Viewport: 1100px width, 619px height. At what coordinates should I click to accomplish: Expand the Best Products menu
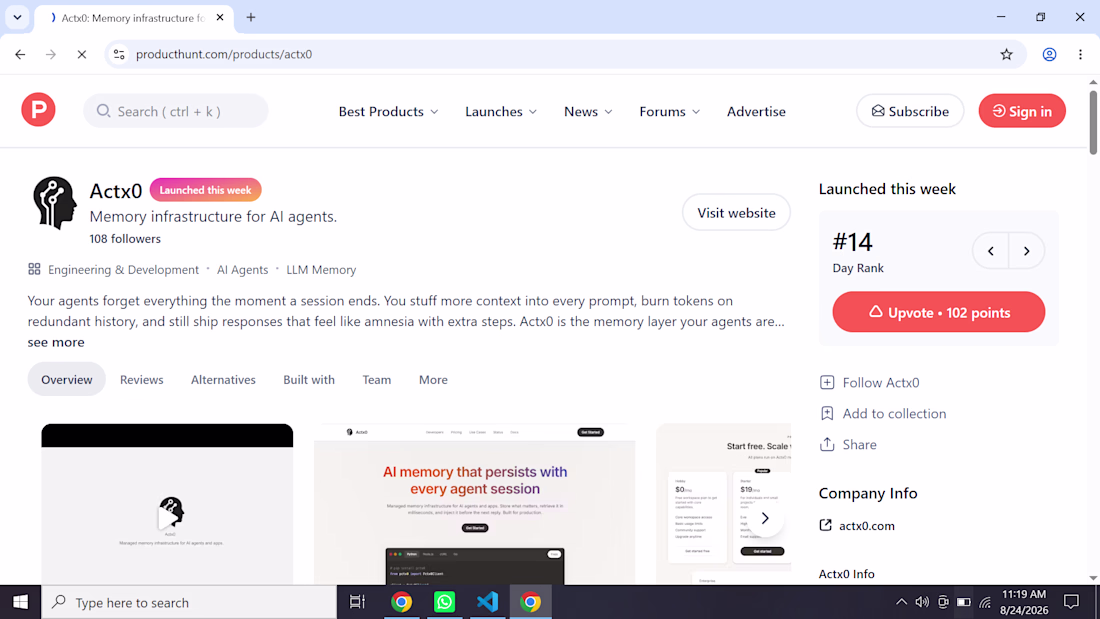click(389, 112)
